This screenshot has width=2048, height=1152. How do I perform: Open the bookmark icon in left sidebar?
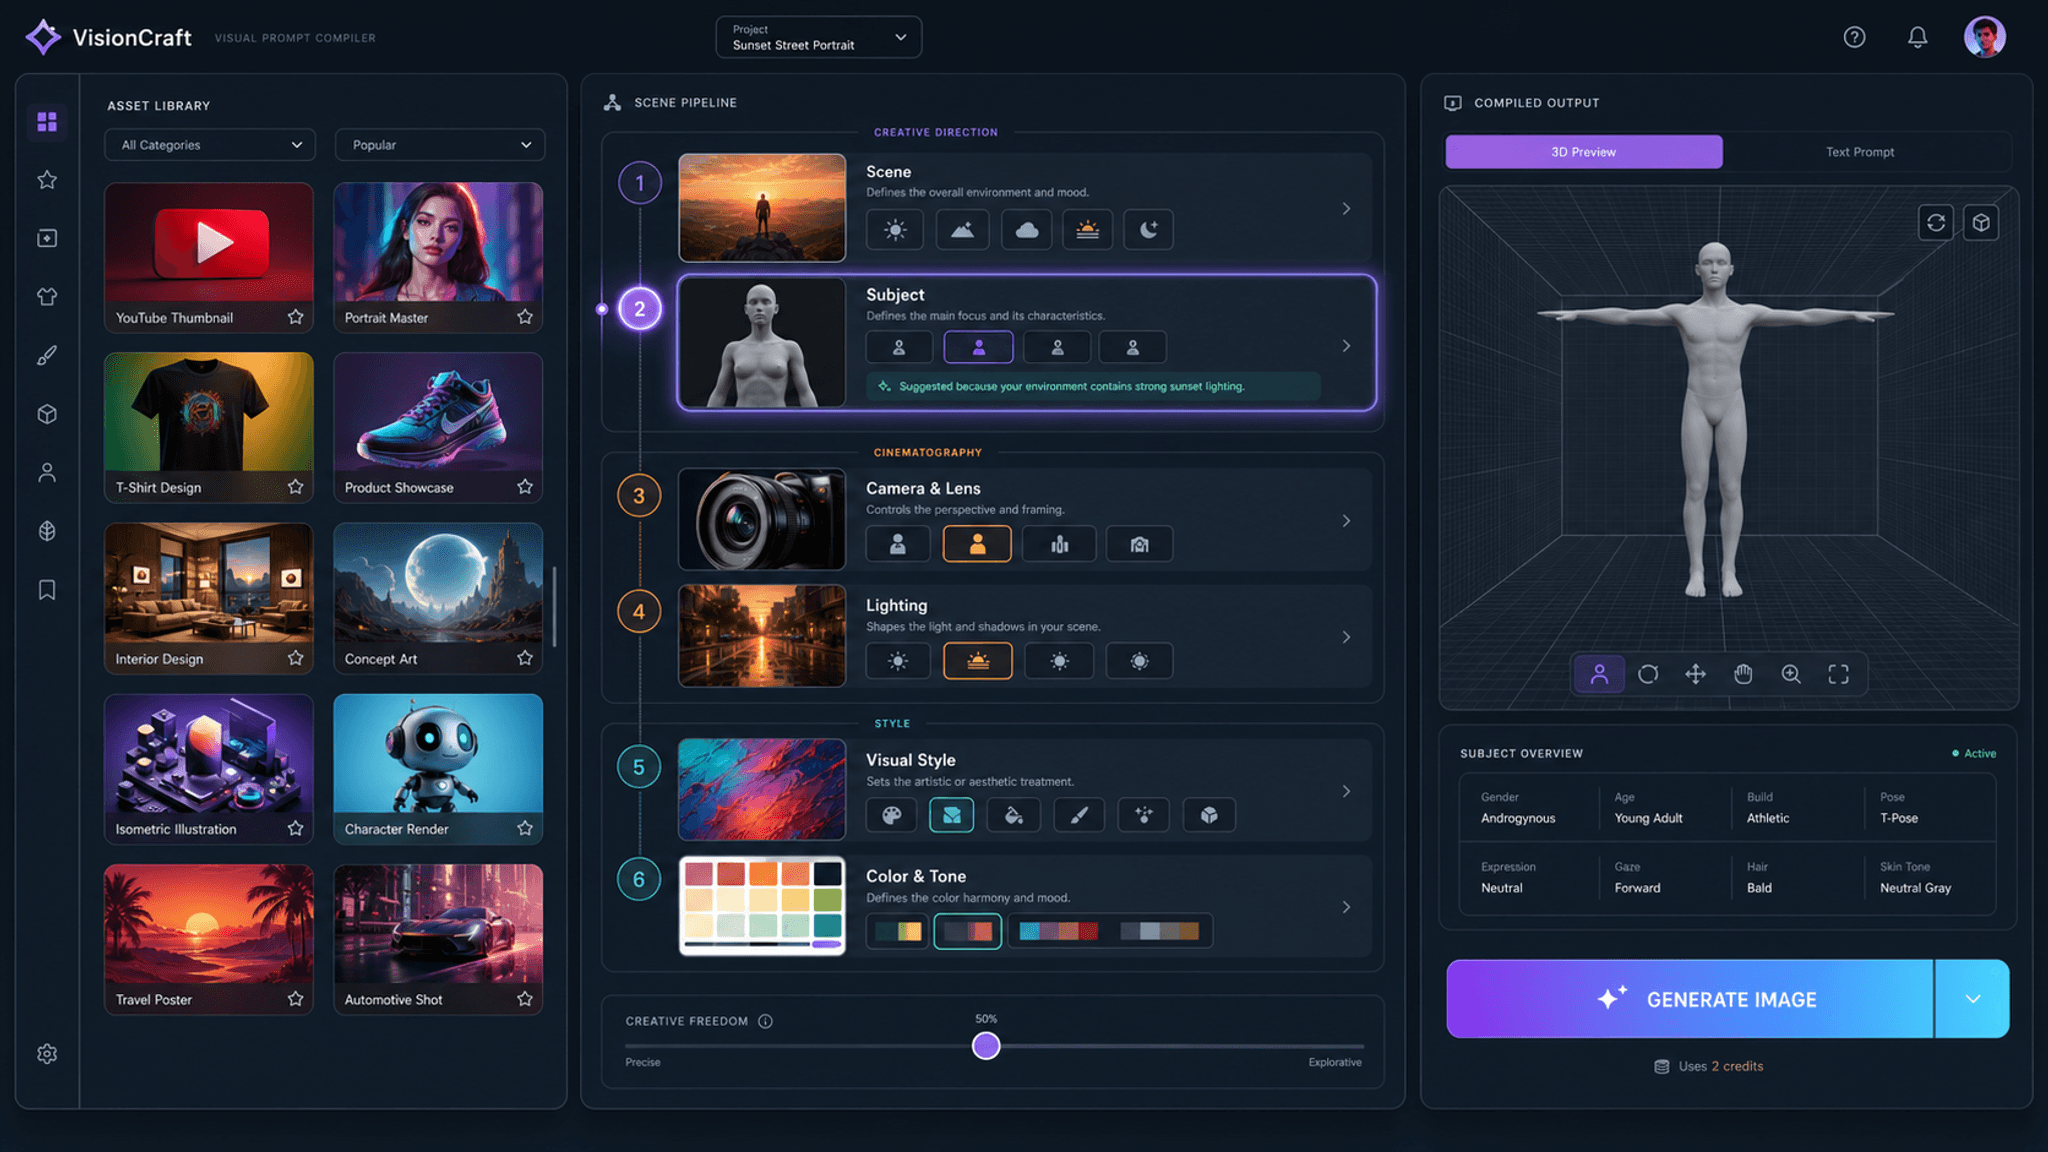tap(47, 590)
